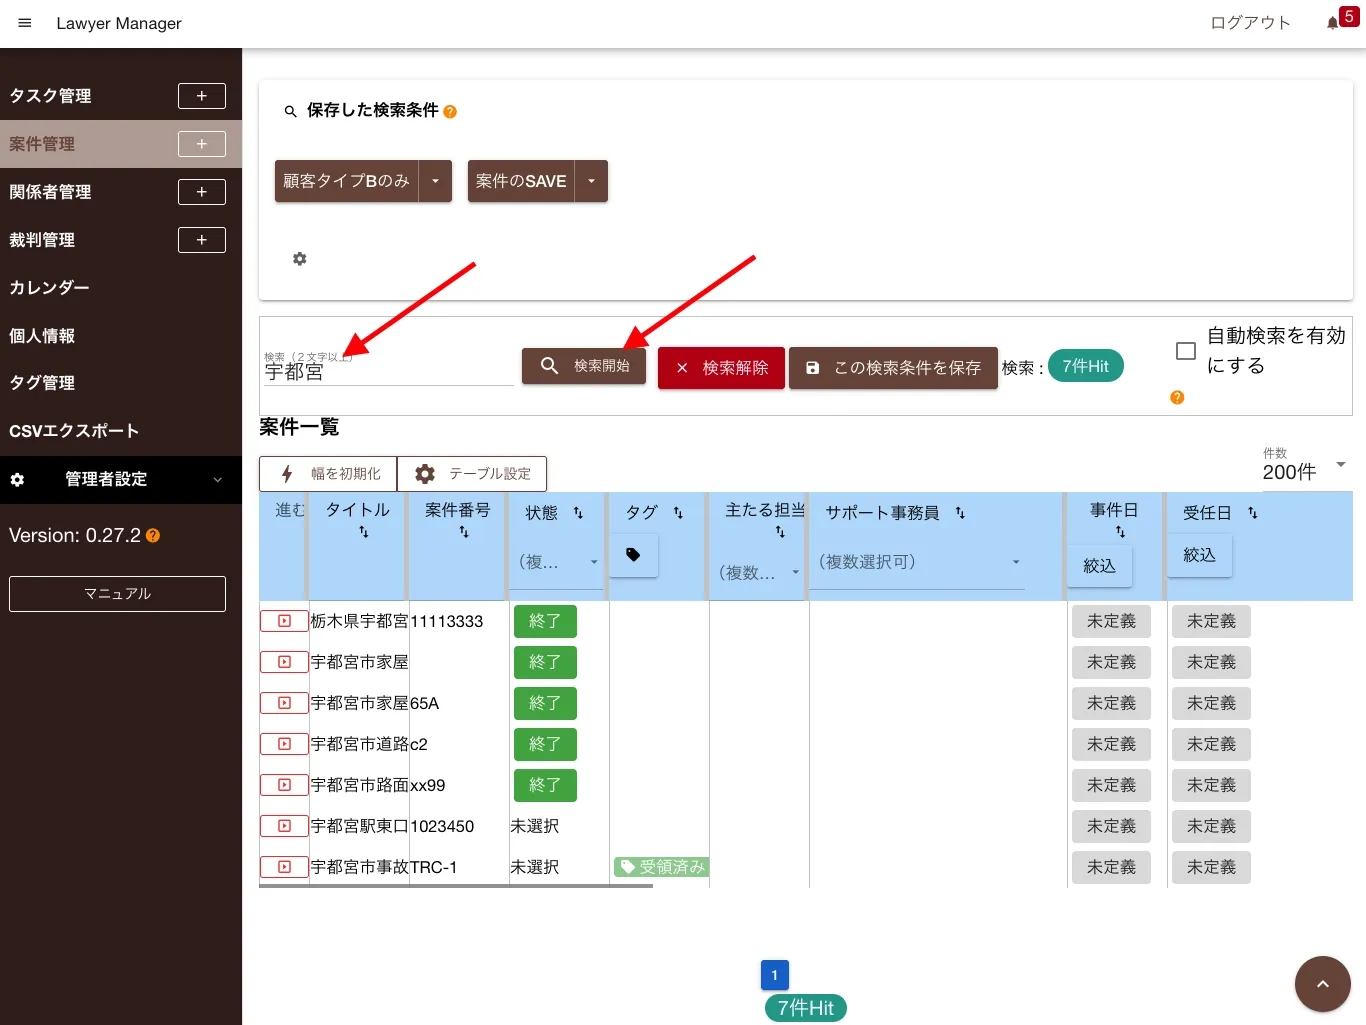Sort by タグ column arrows
This screenshot has height=1025, width=1366.
click(678, 513)
